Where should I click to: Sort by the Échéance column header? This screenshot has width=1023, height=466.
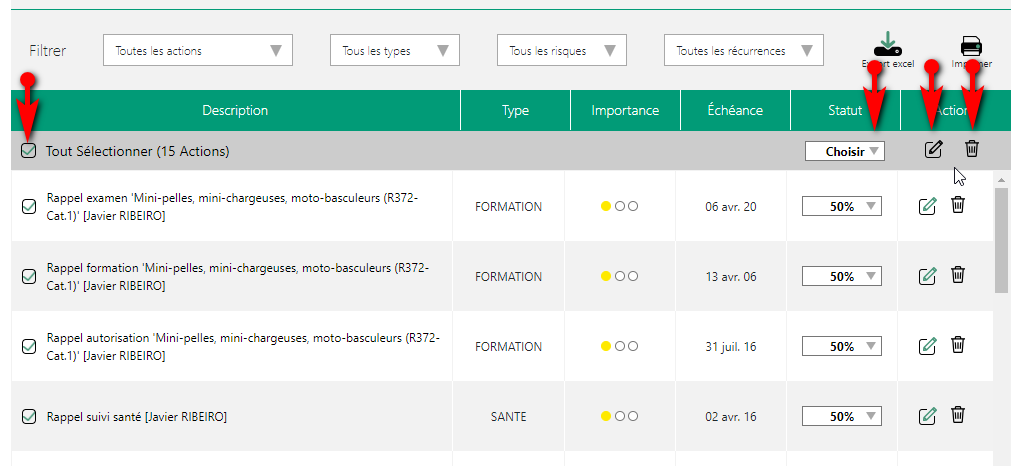[x=735, y=111]
